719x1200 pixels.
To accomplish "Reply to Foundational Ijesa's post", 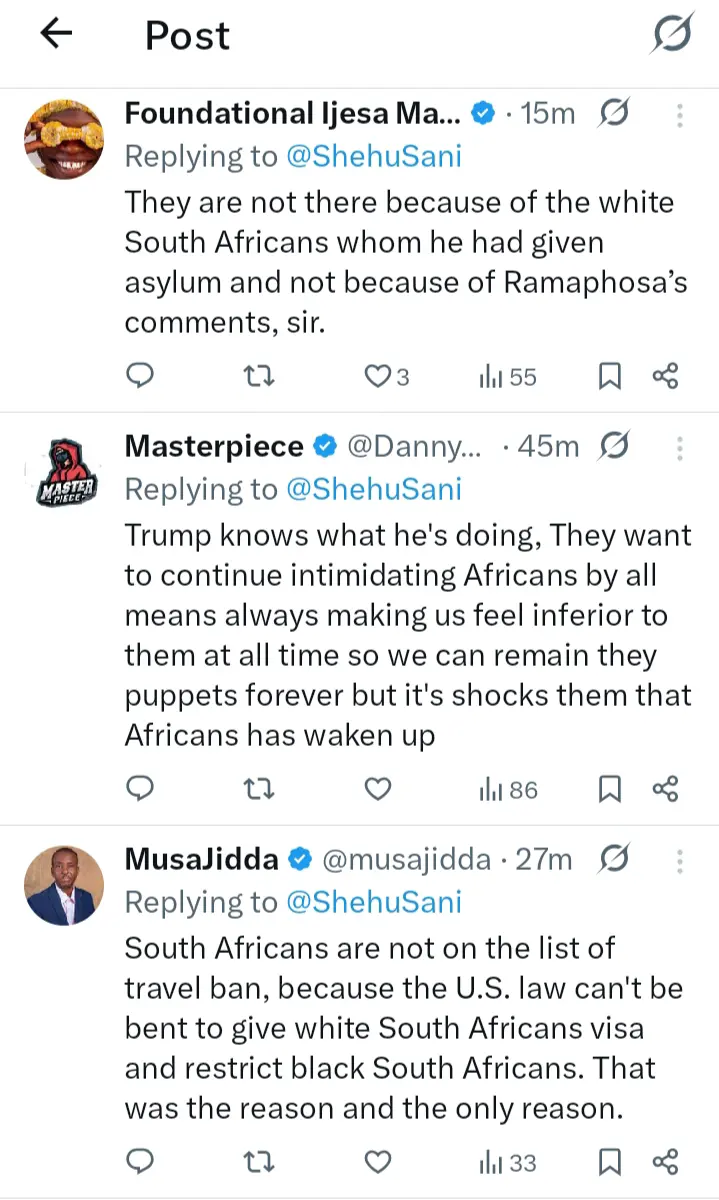I will tap(141, 376).
